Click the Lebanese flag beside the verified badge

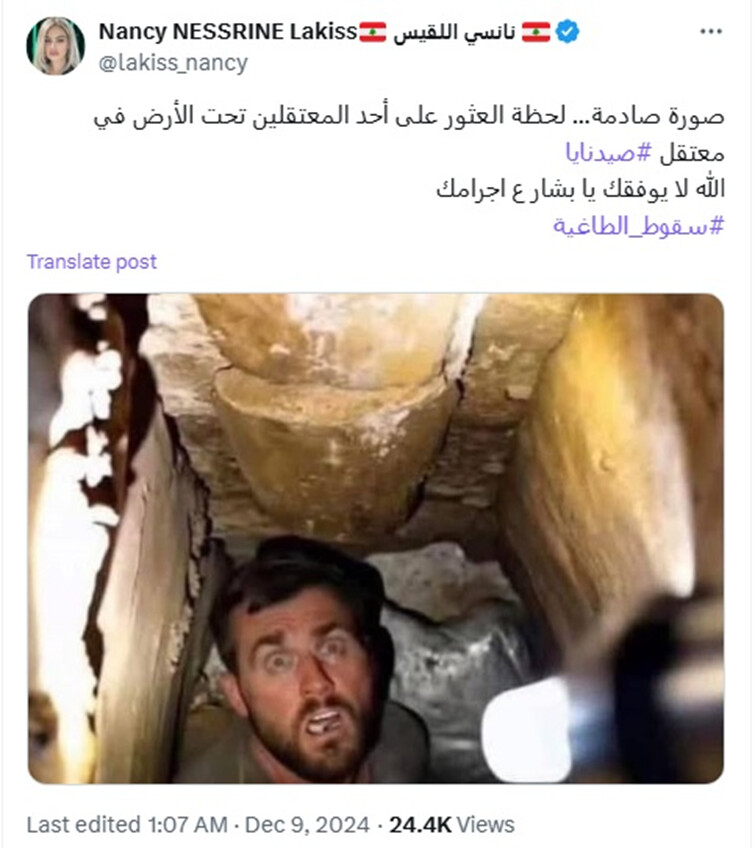[x=536, y=32]
